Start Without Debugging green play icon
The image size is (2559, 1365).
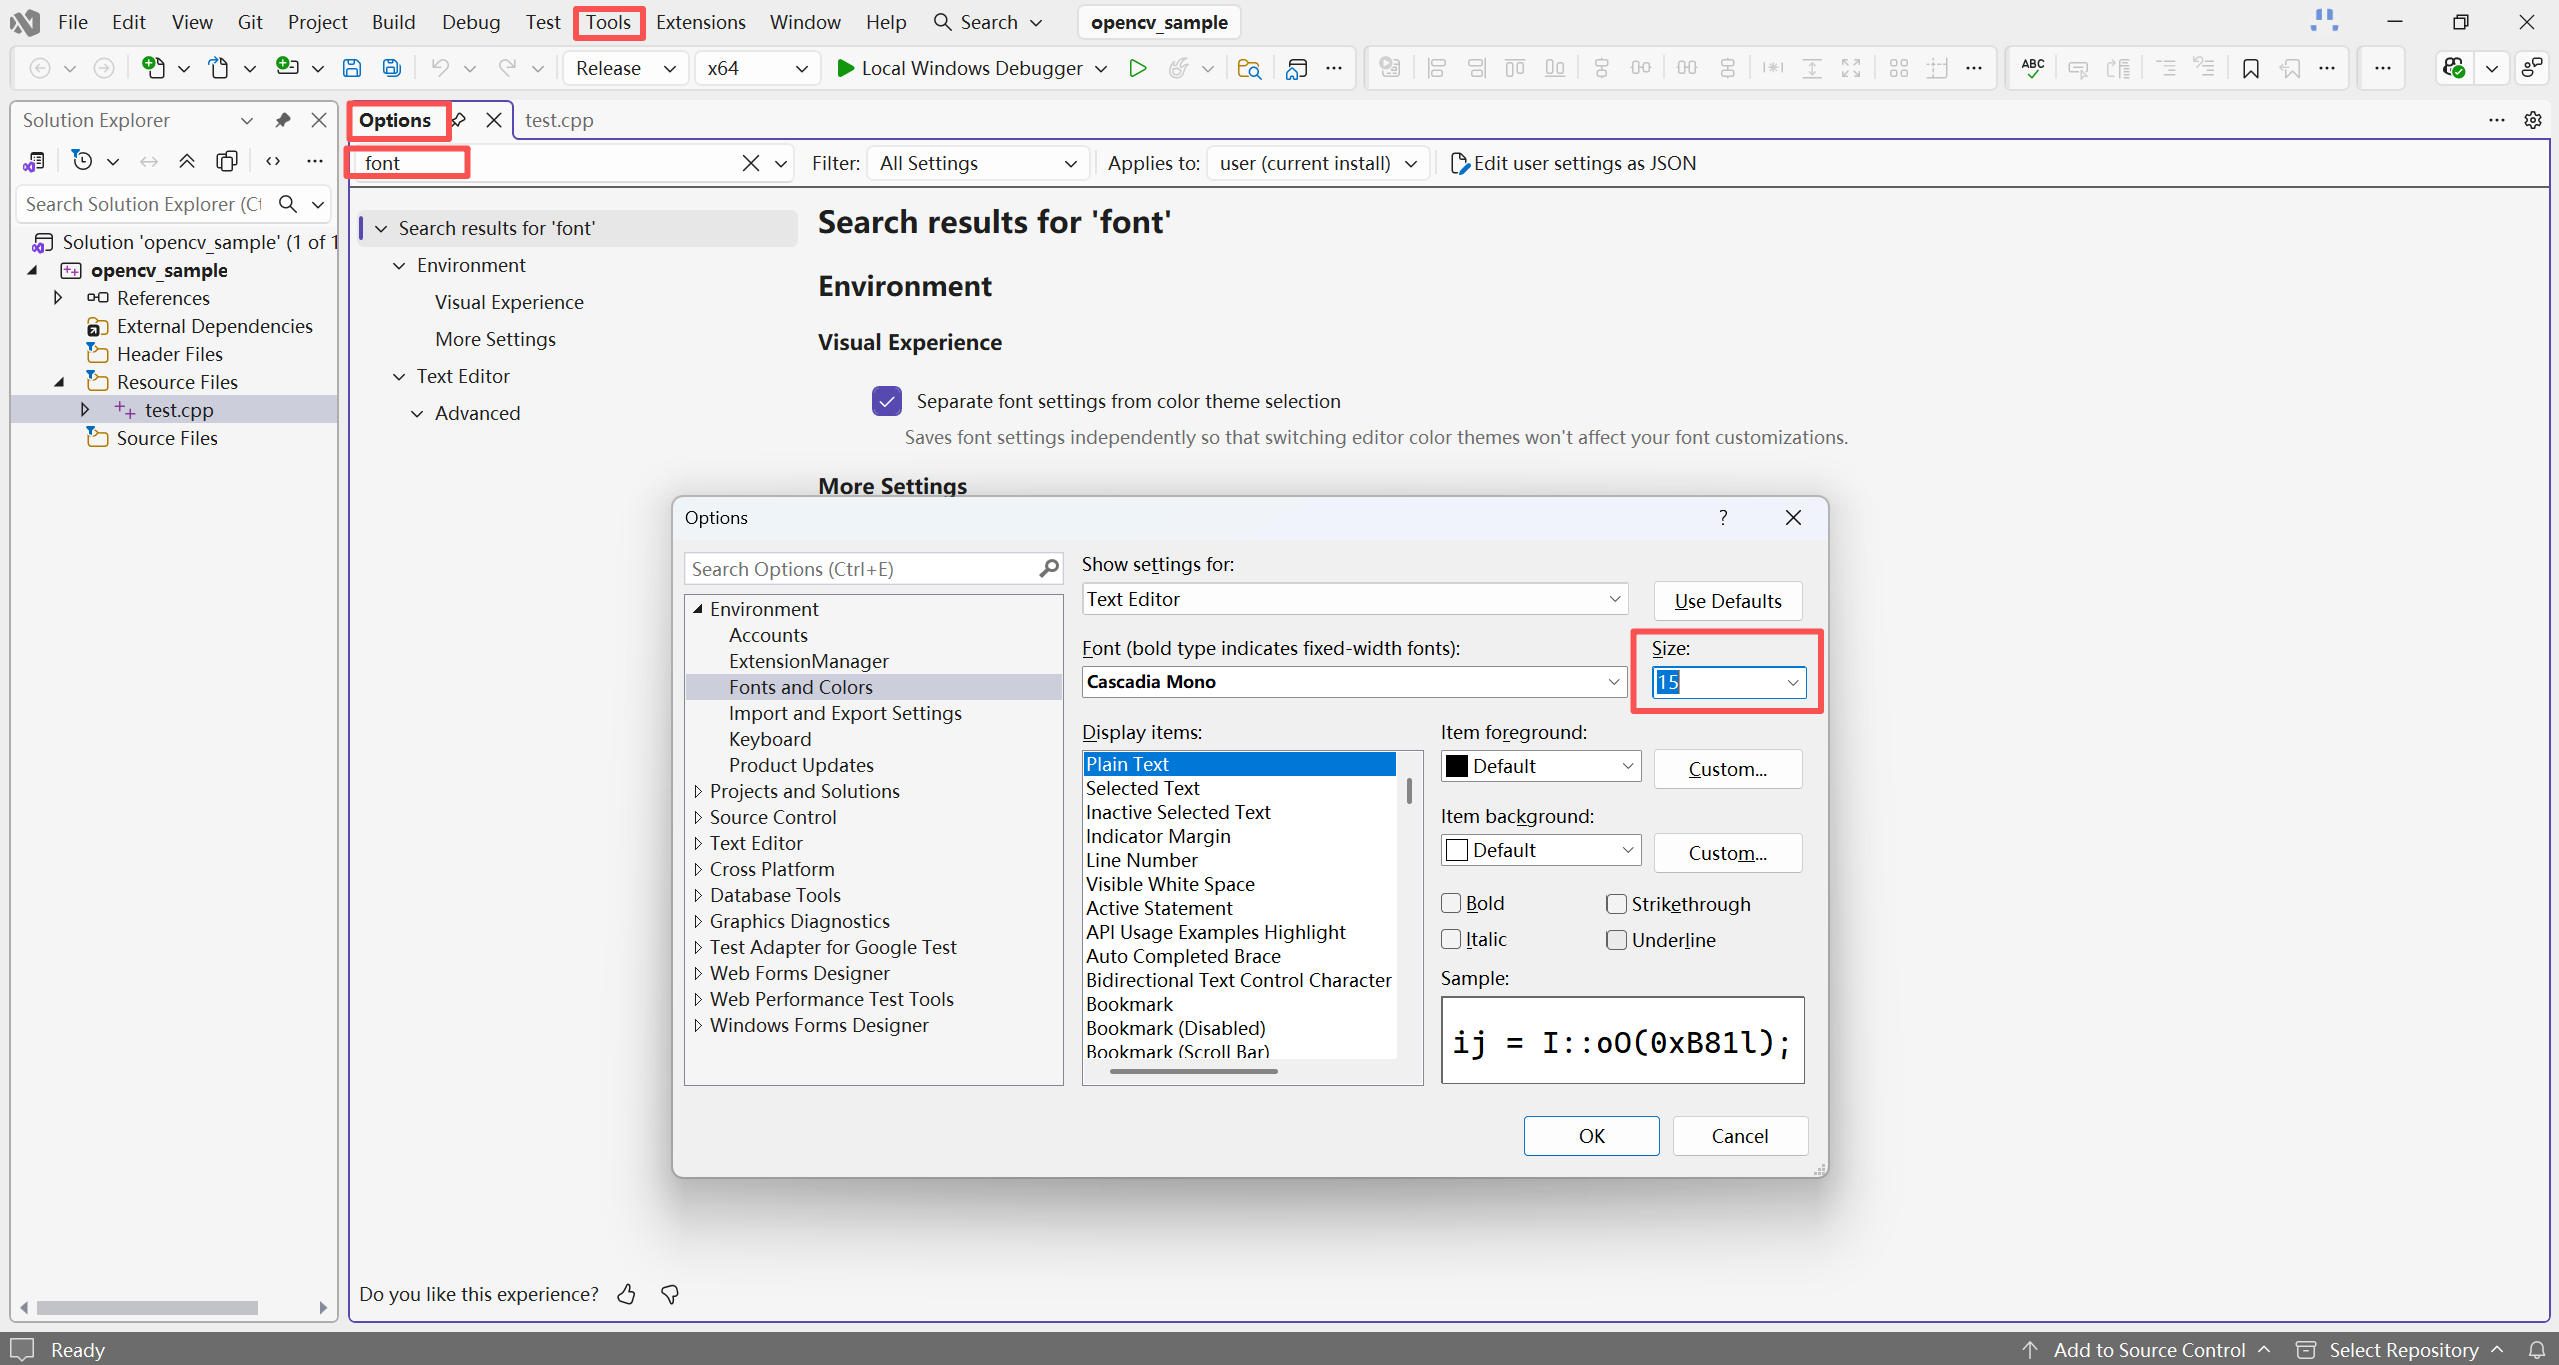tap(1137, 68)
